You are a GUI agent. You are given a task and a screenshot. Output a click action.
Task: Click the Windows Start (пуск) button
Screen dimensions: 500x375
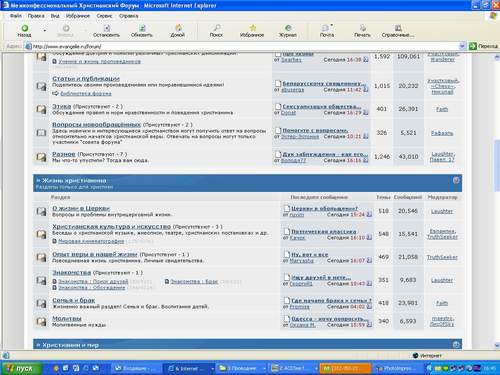tap(21, 368)
